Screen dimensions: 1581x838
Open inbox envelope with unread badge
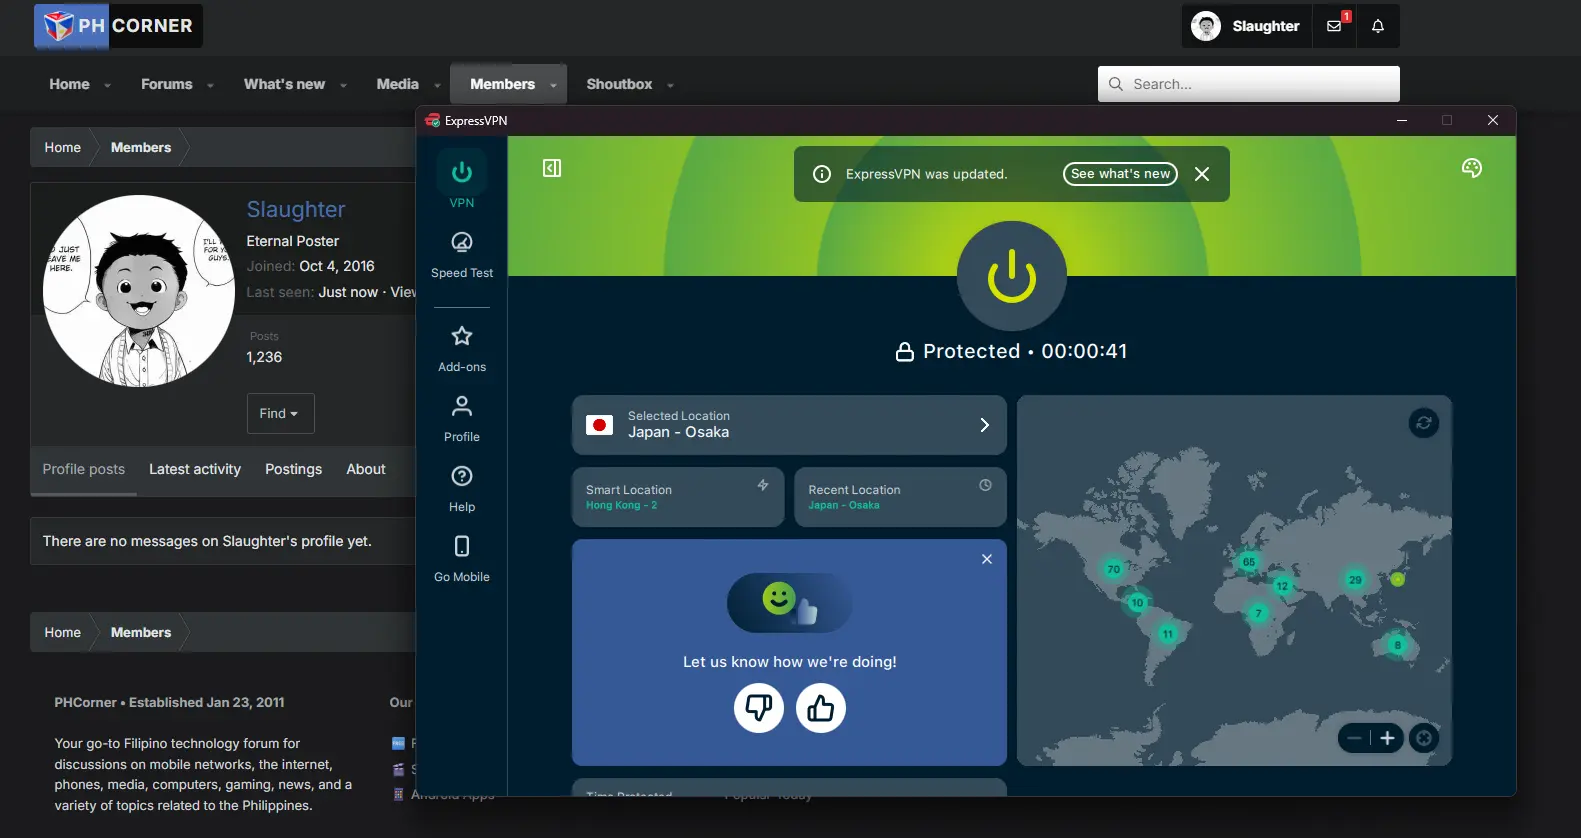pyautogui.click(x=1335, y=26)
